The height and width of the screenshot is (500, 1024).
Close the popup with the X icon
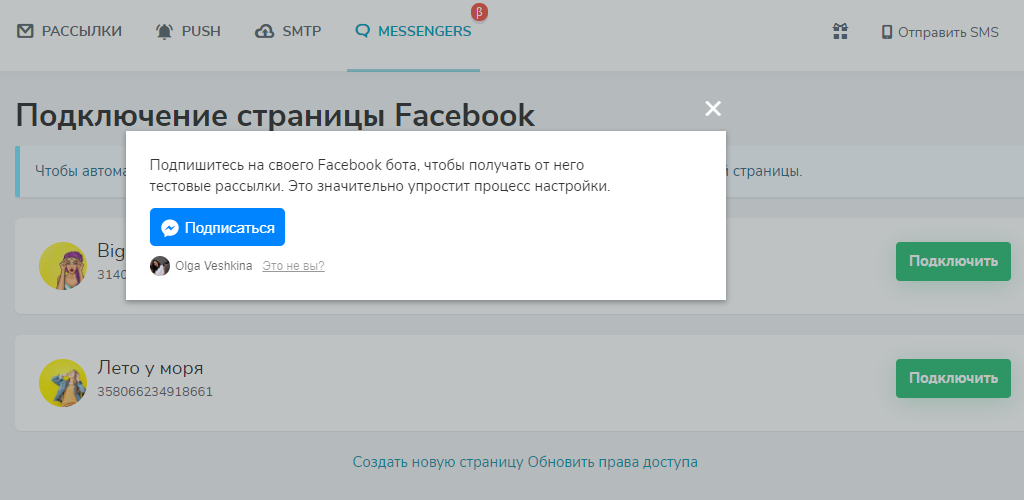[712, 109]
